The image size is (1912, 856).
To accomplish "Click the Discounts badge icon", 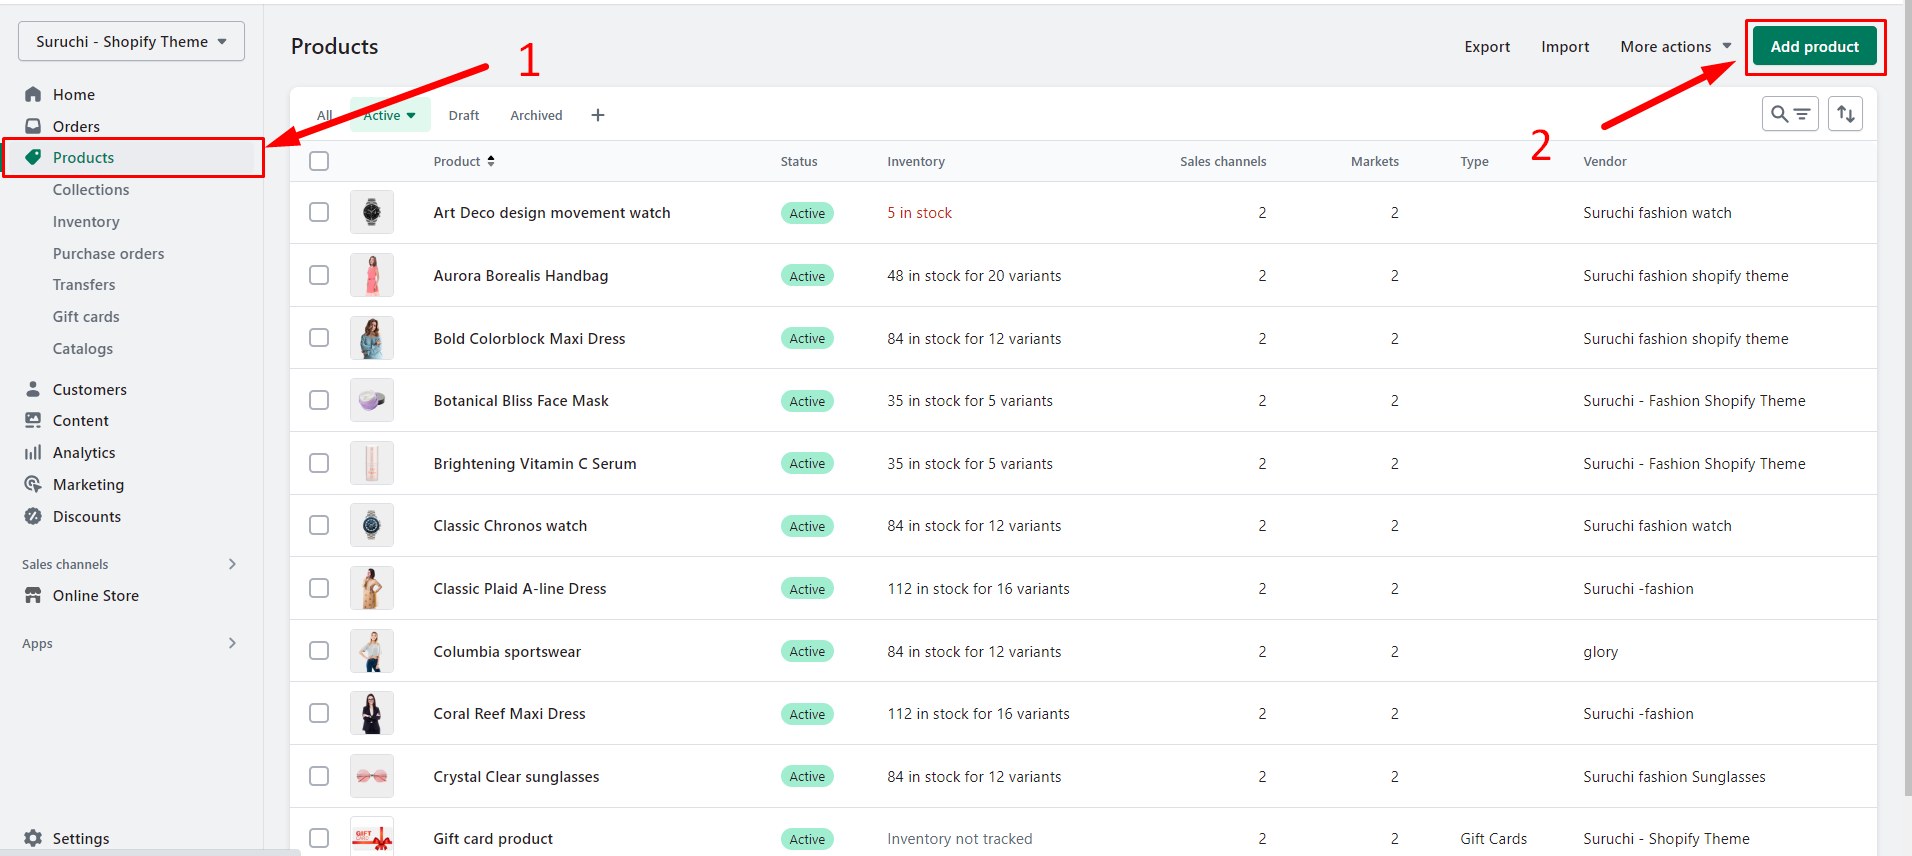I will pos(33,516).
